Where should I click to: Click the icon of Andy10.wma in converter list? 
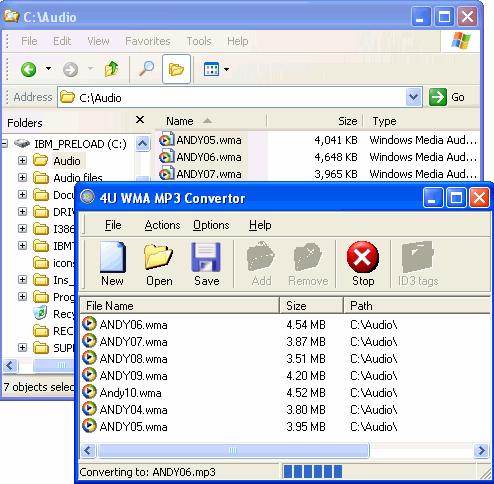(x=89, y=392)
